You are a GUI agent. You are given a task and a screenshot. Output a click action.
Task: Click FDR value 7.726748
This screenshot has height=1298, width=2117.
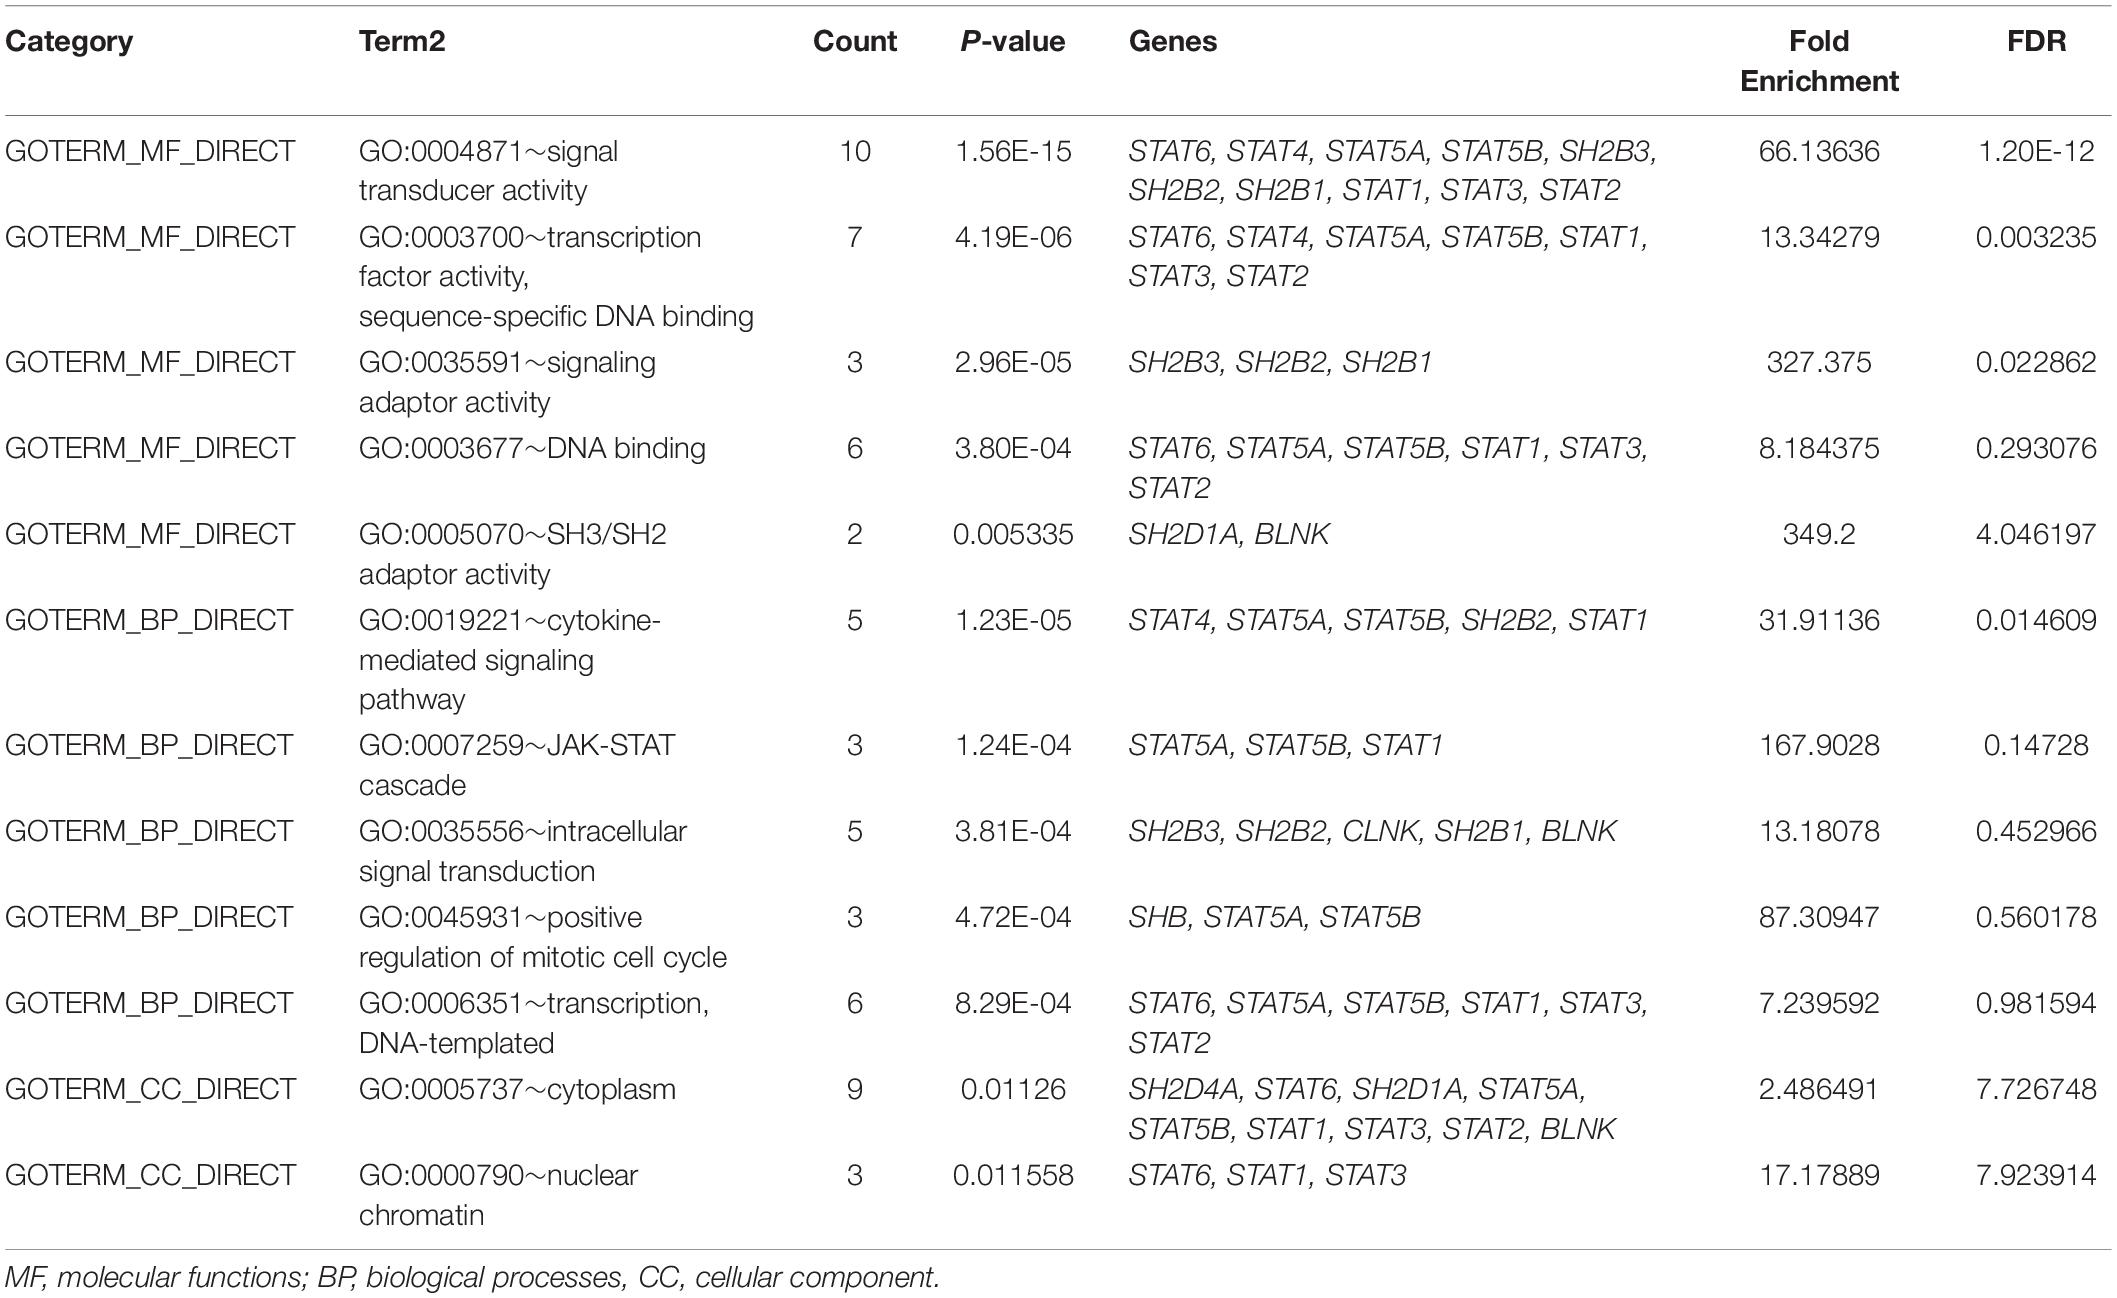coord(2036,1090)
